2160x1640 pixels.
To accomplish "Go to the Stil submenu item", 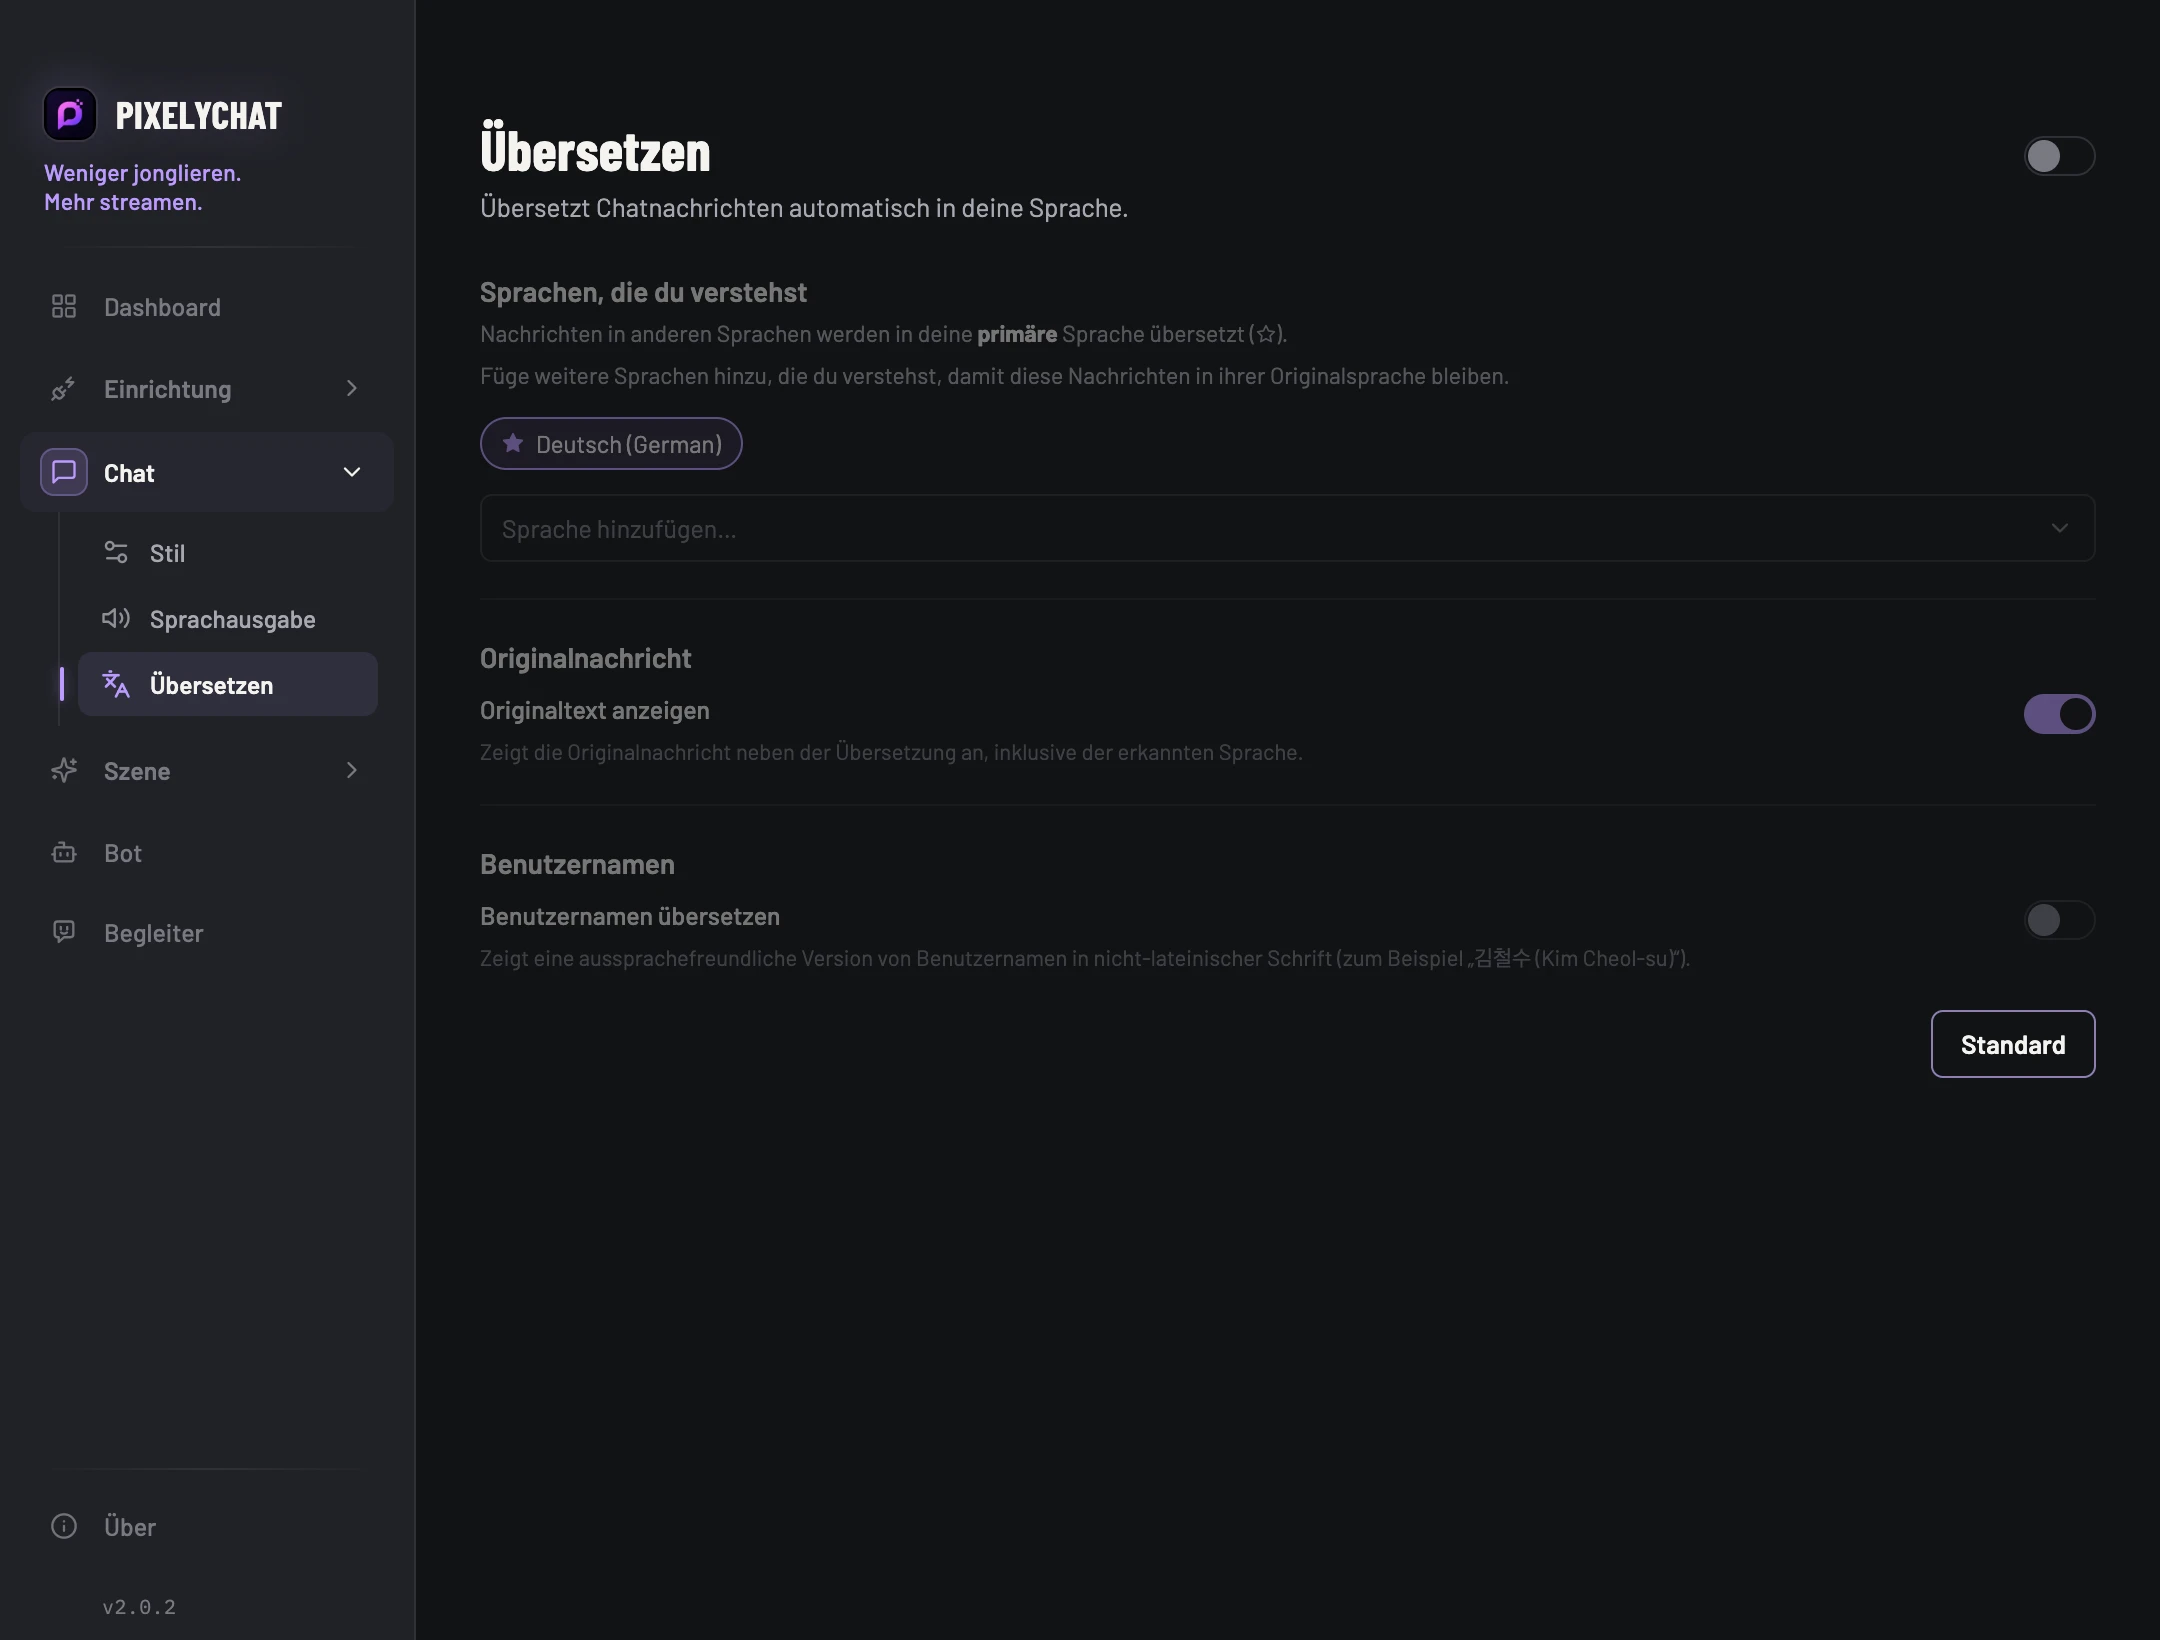I will (x=228, y=553).
